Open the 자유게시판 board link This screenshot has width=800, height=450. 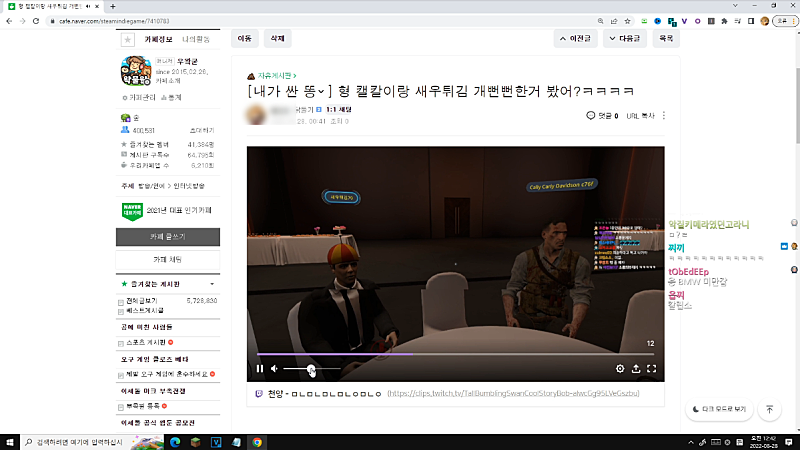[x=277, y=76]
